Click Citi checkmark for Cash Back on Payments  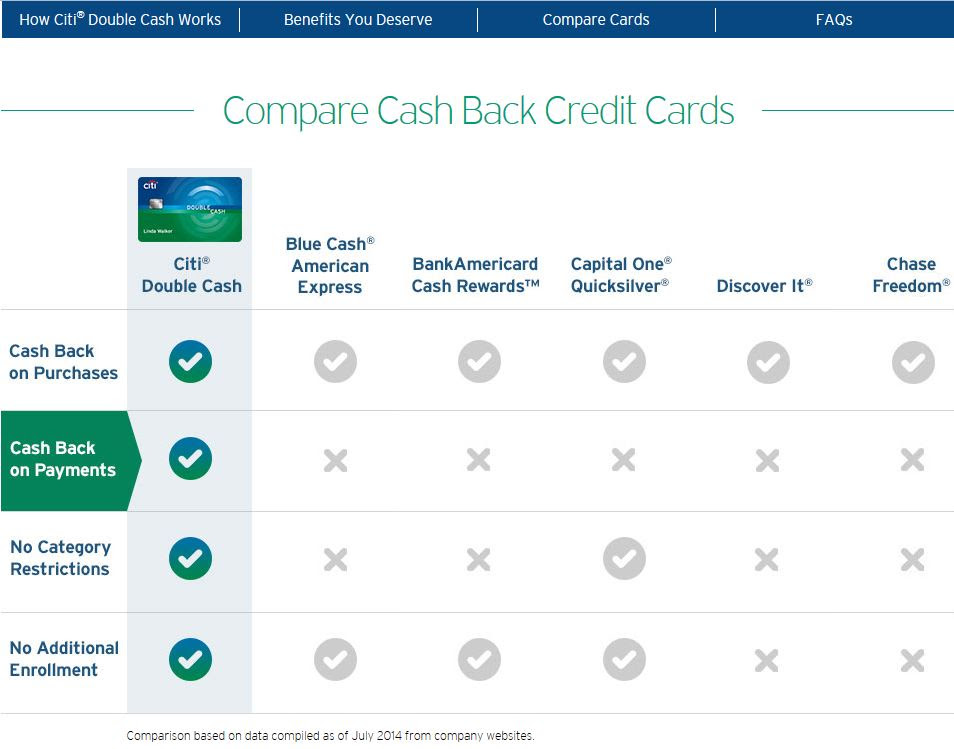tap(190, 458)
